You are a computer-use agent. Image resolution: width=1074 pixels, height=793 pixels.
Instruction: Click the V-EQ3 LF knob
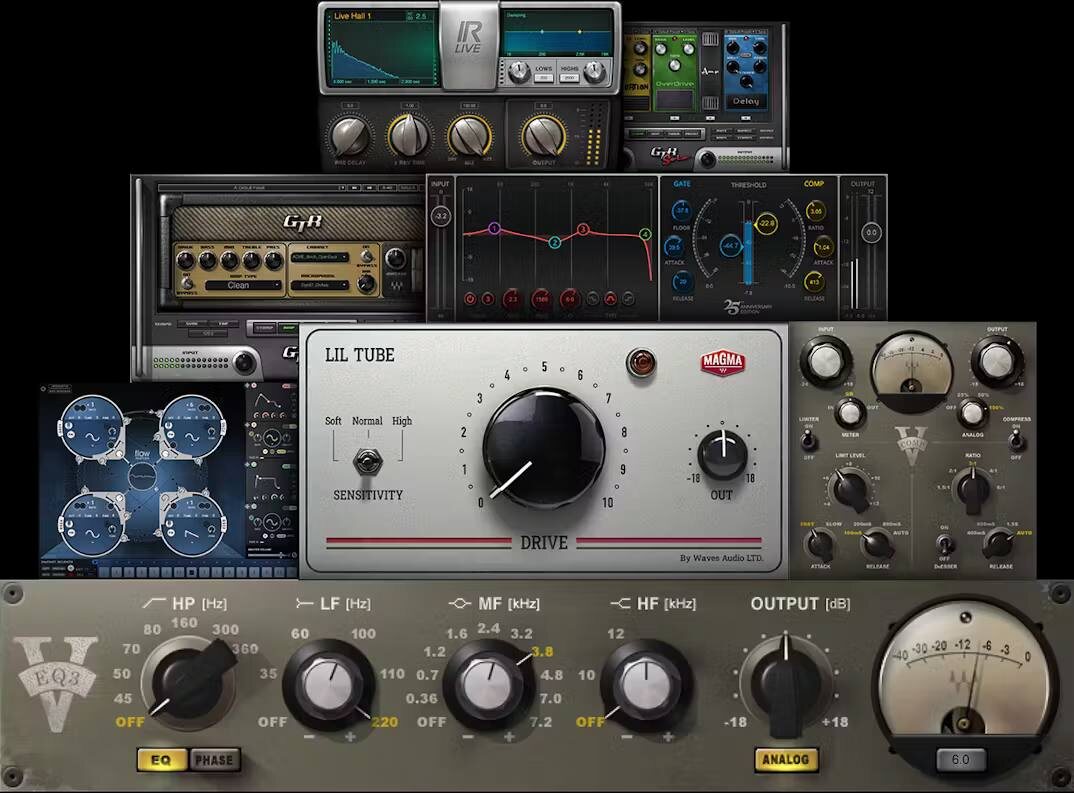(x=327, y=685)
